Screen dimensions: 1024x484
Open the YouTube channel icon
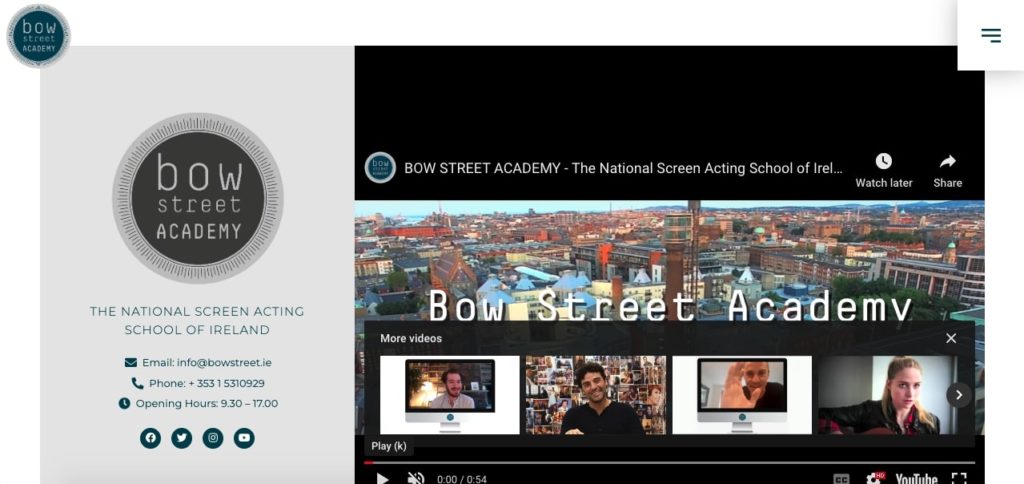(244, 438)
